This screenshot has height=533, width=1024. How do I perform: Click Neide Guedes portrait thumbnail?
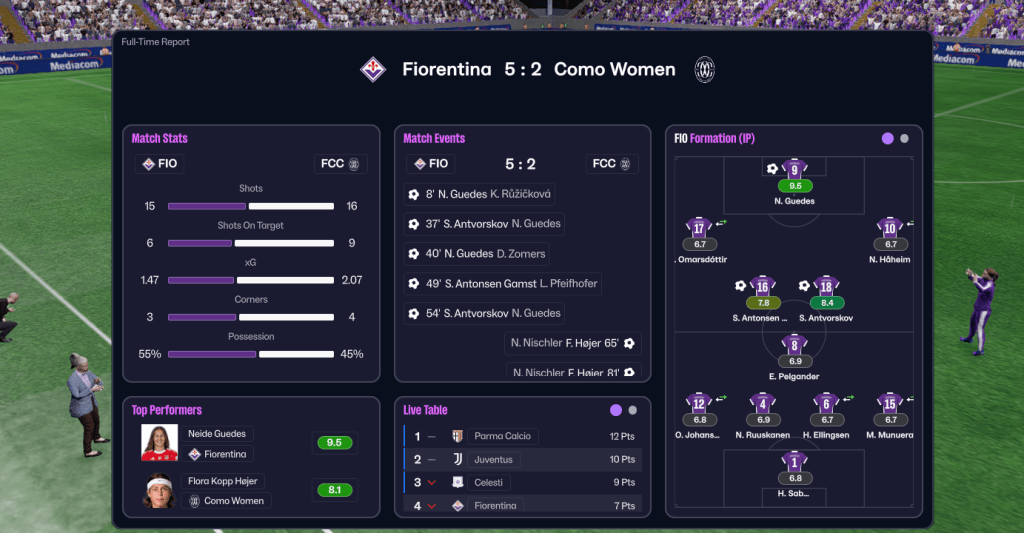point(160,443)
